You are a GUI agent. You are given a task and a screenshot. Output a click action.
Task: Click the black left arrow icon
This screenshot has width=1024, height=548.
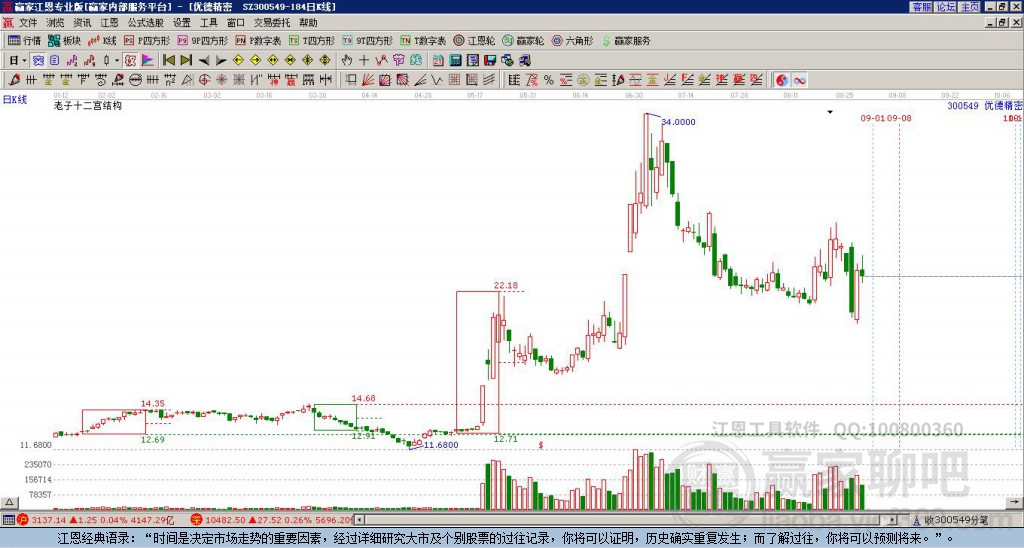click(204, 61)
